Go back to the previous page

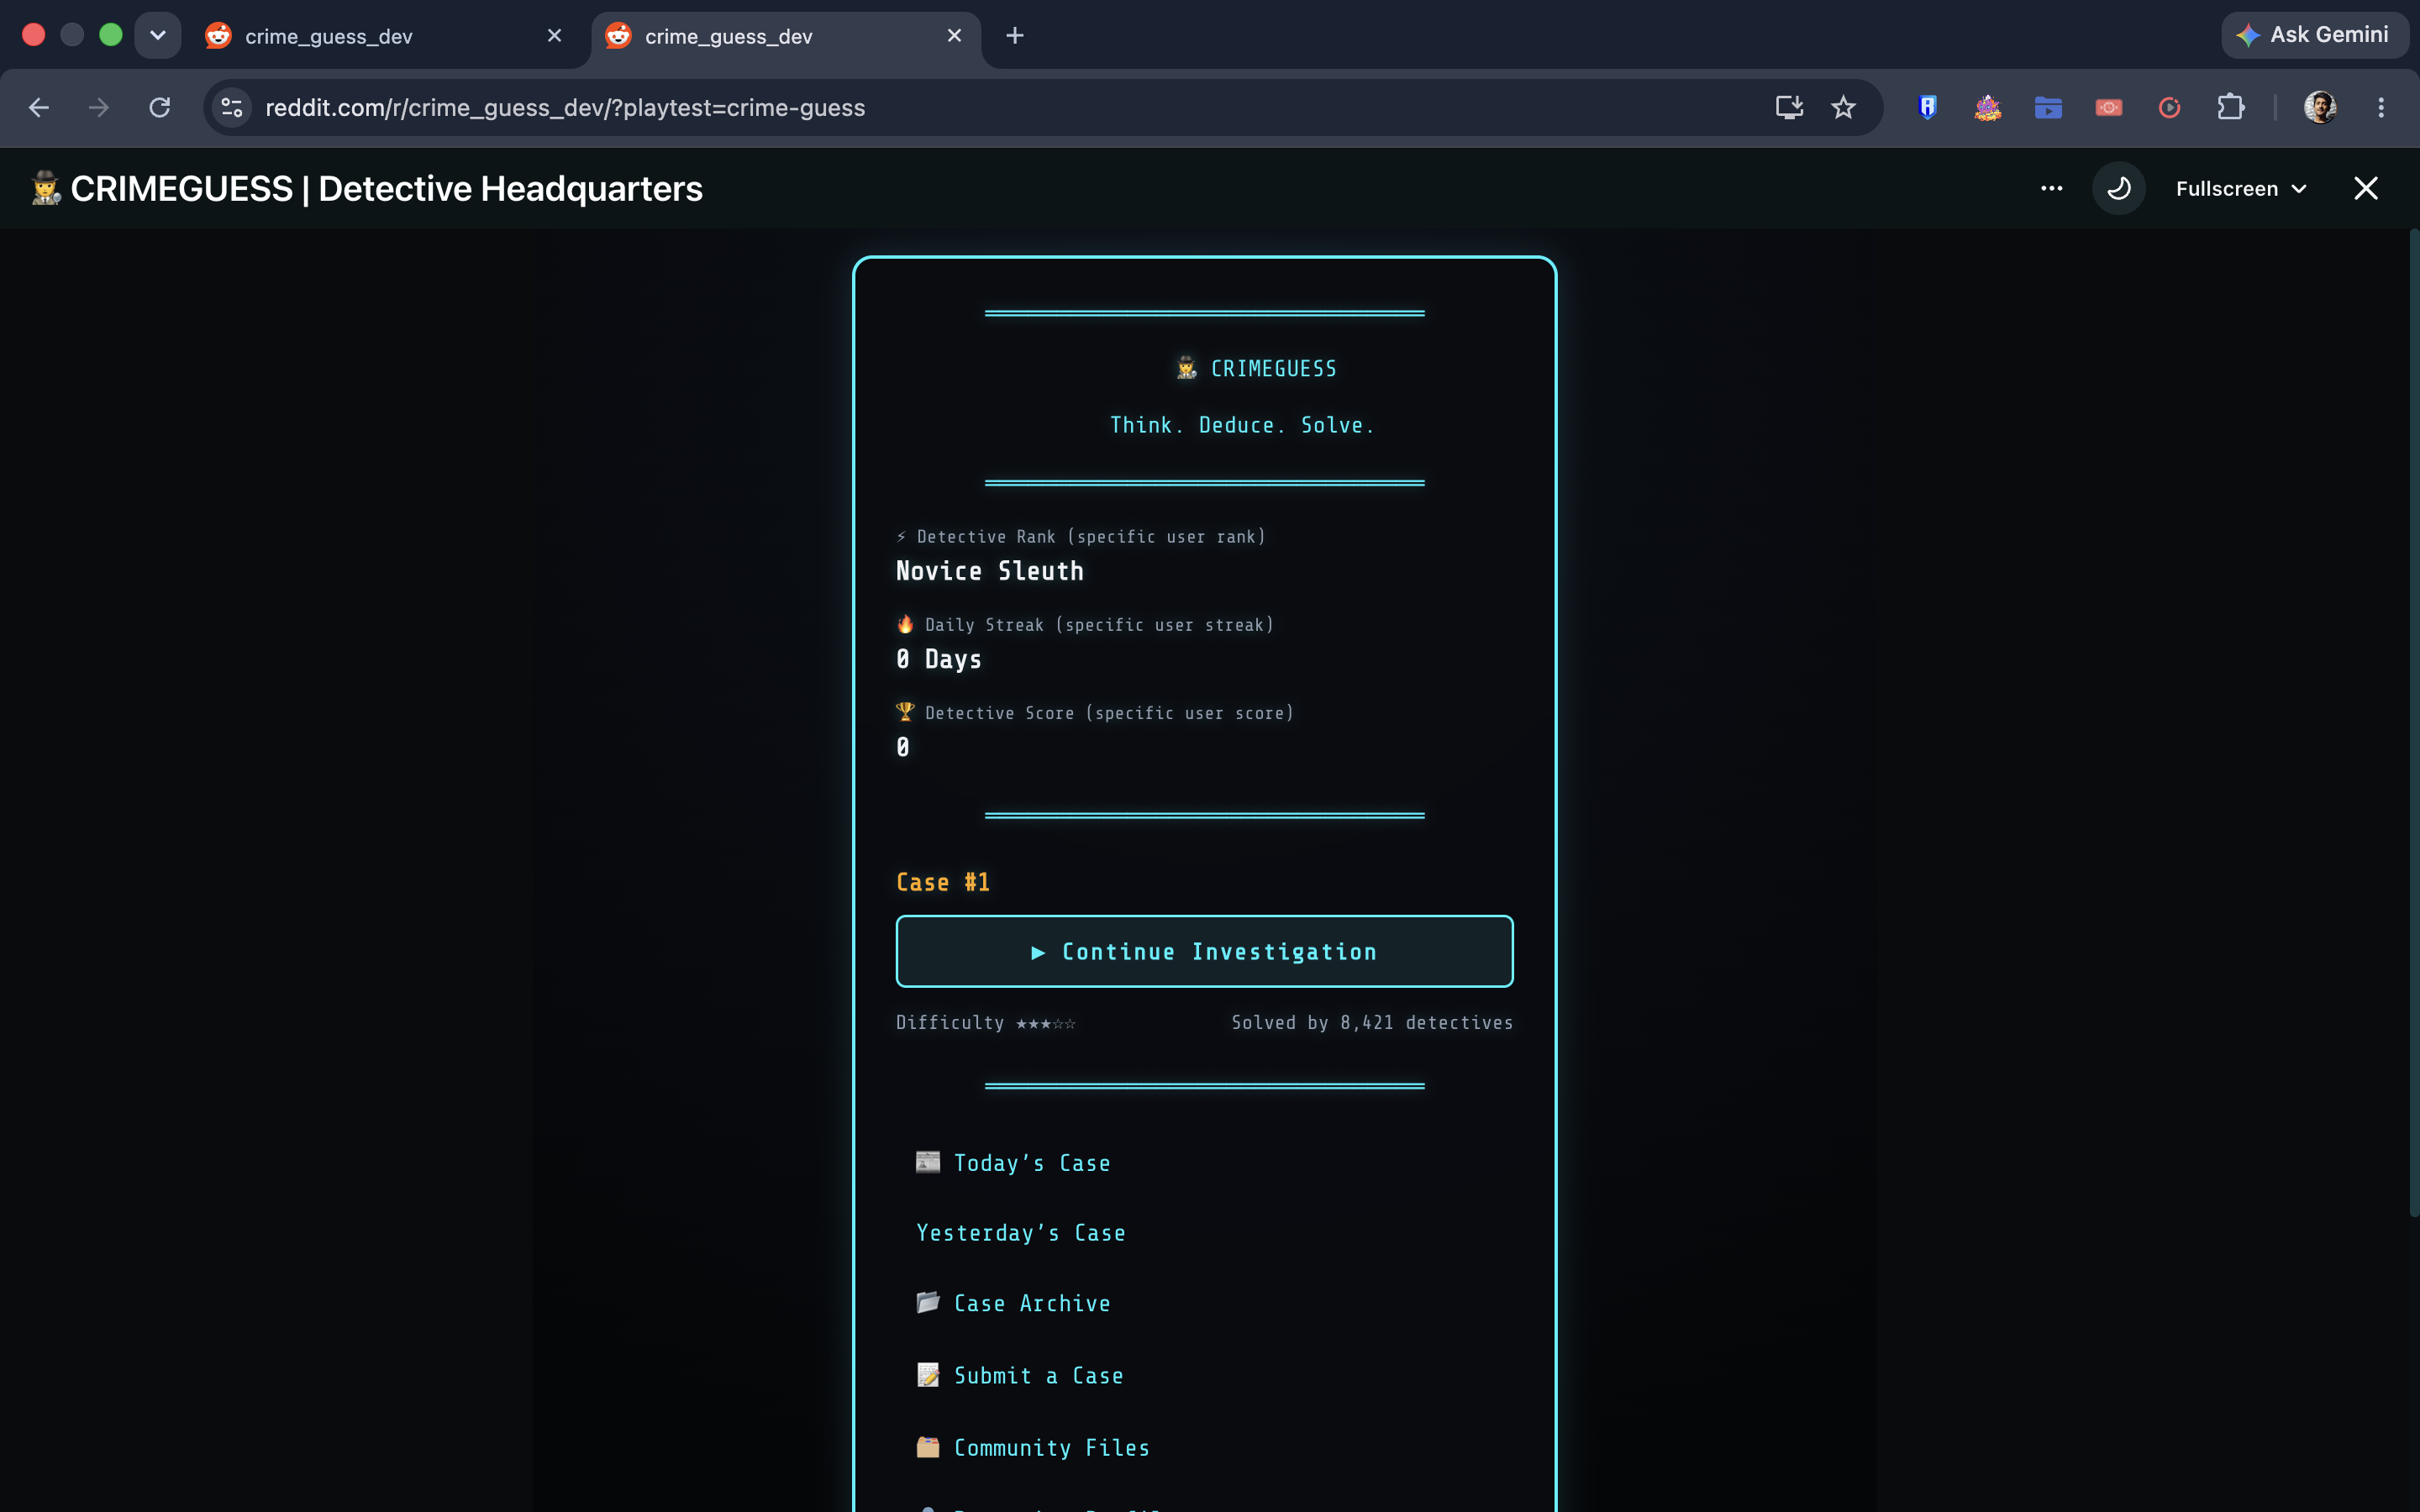pos(39,107)
